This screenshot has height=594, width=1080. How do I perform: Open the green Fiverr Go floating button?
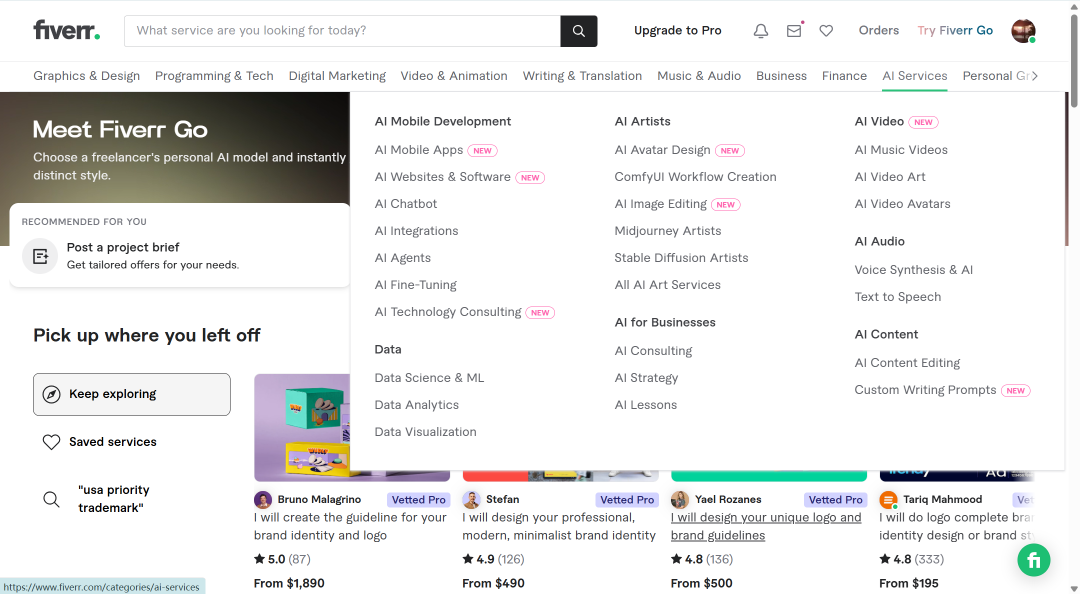coord(1034,560)
